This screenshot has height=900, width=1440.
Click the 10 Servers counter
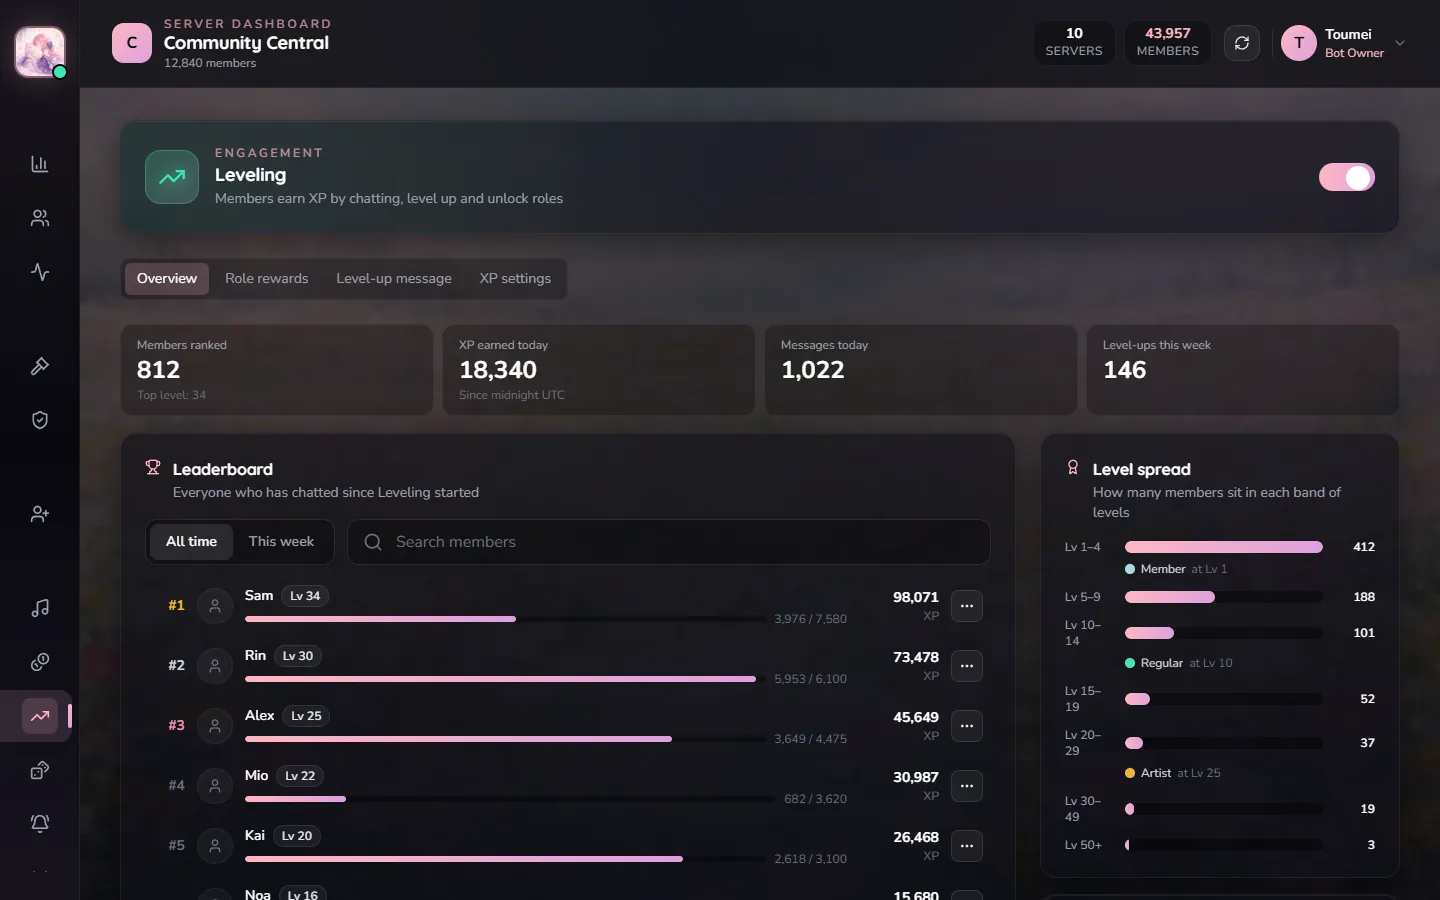click(x=1074, y=42)
